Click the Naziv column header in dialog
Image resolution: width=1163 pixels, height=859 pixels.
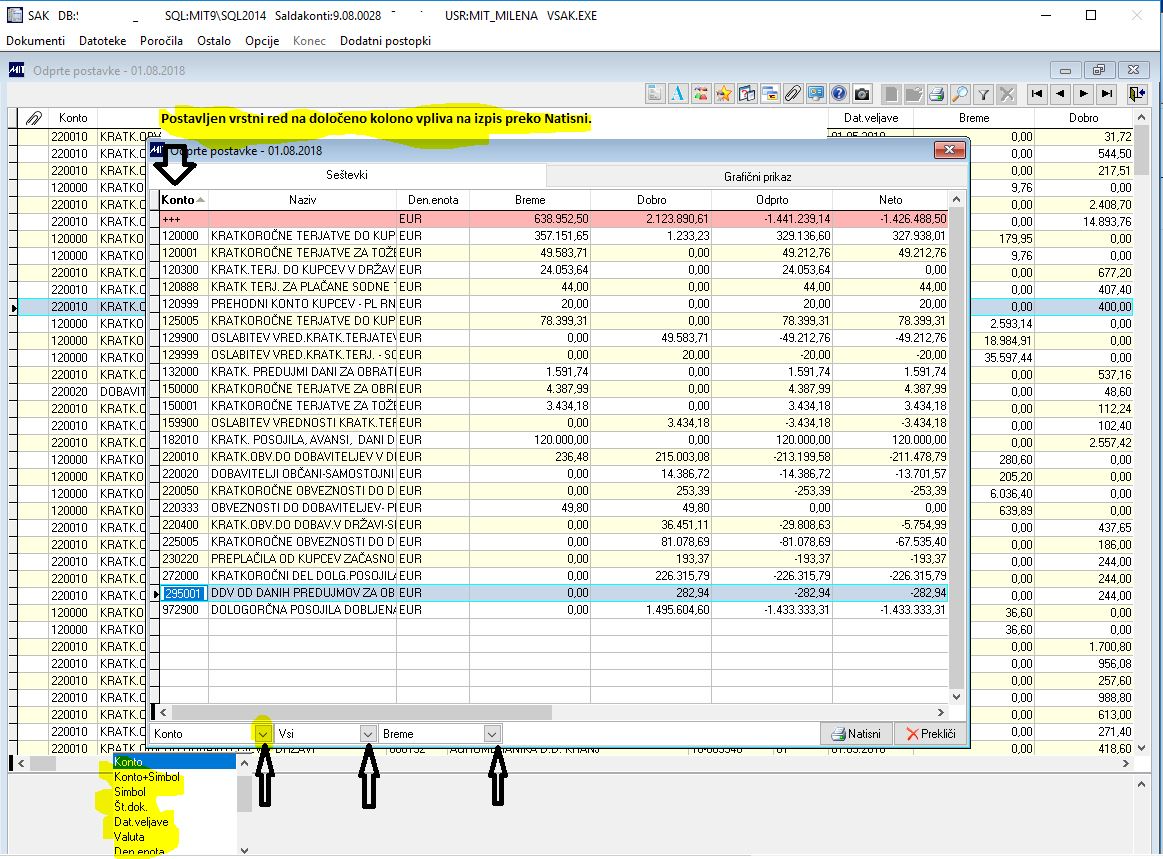point(303,200)
